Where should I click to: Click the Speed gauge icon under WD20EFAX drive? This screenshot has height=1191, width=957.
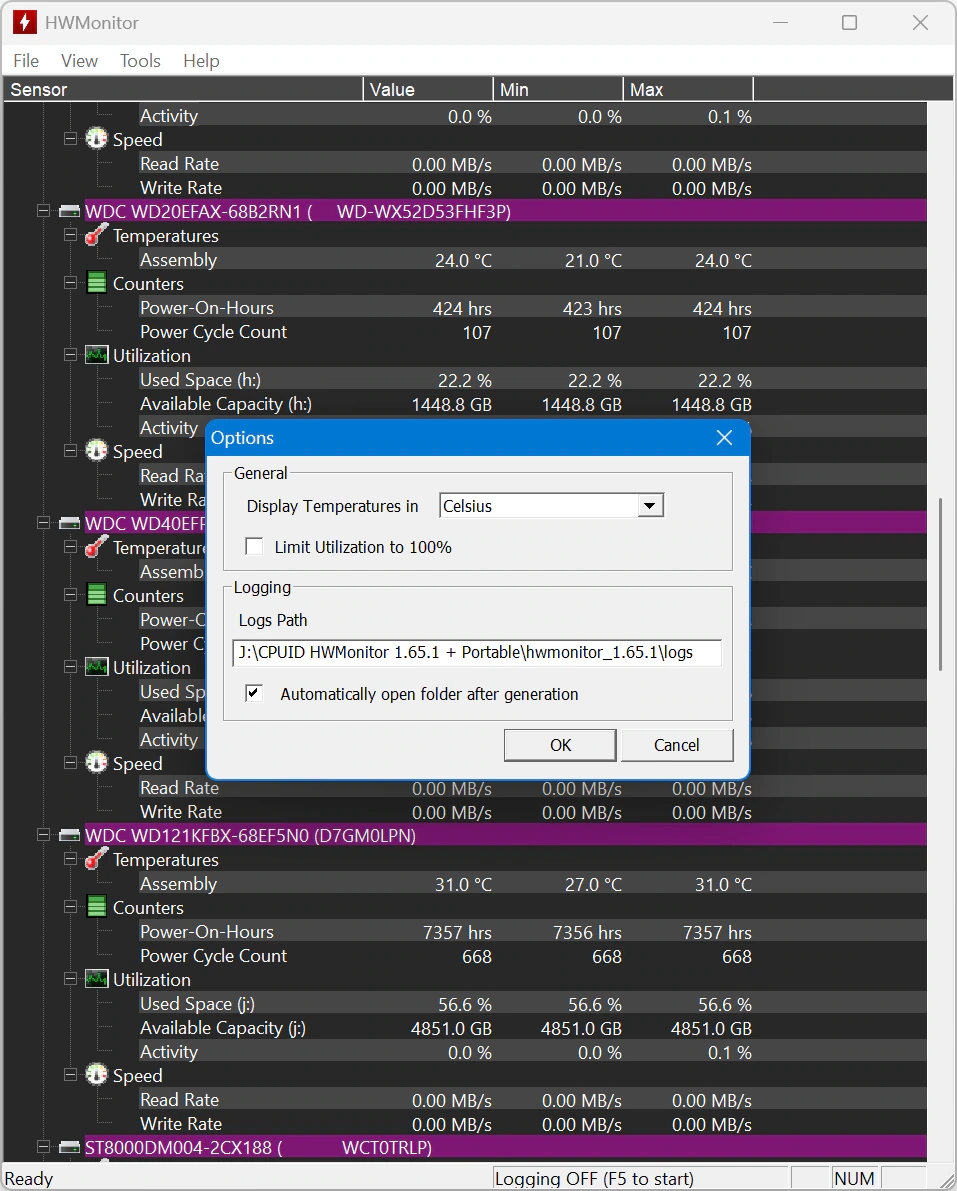pos(96,451)
